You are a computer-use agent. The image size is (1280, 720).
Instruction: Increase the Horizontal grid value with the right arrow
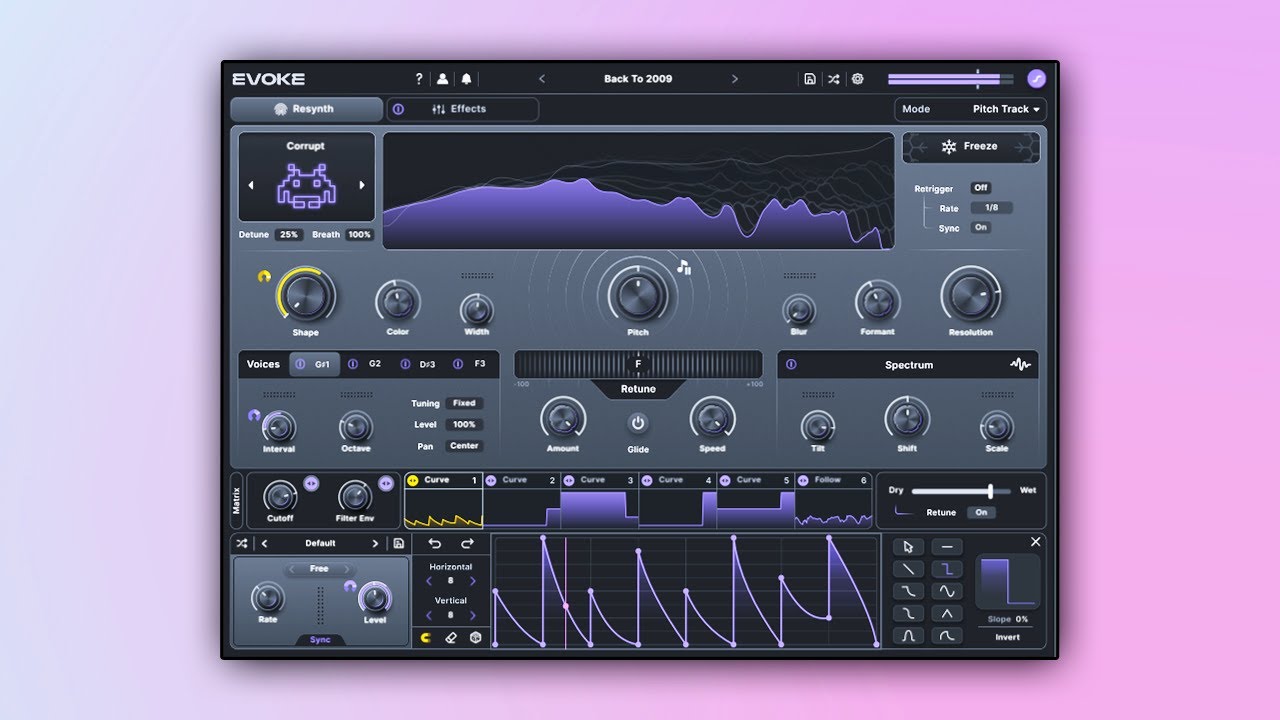pyautogui.click(x=472, y=581)
